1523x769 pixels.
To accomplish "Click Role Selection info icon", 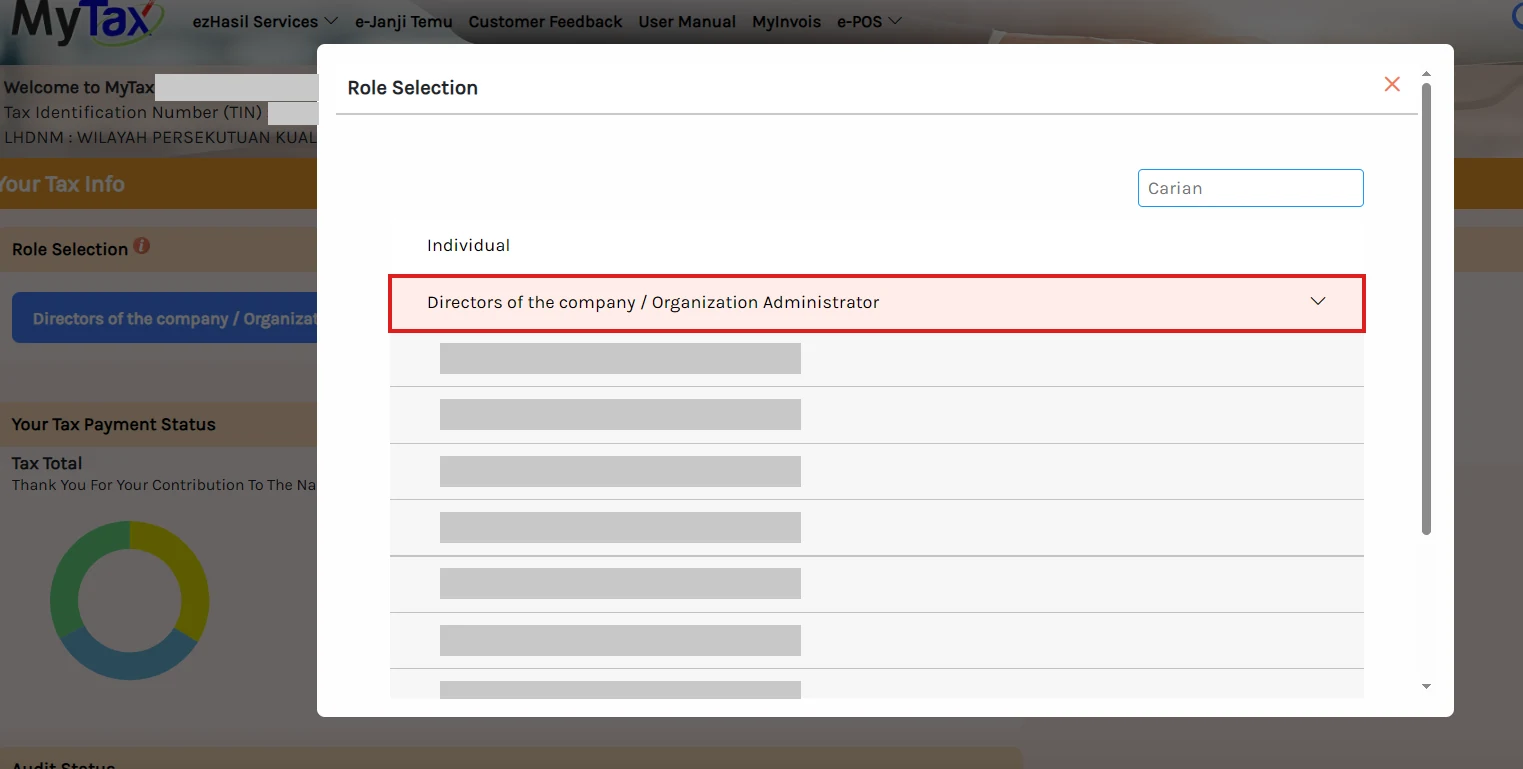I will click(142, 245).
